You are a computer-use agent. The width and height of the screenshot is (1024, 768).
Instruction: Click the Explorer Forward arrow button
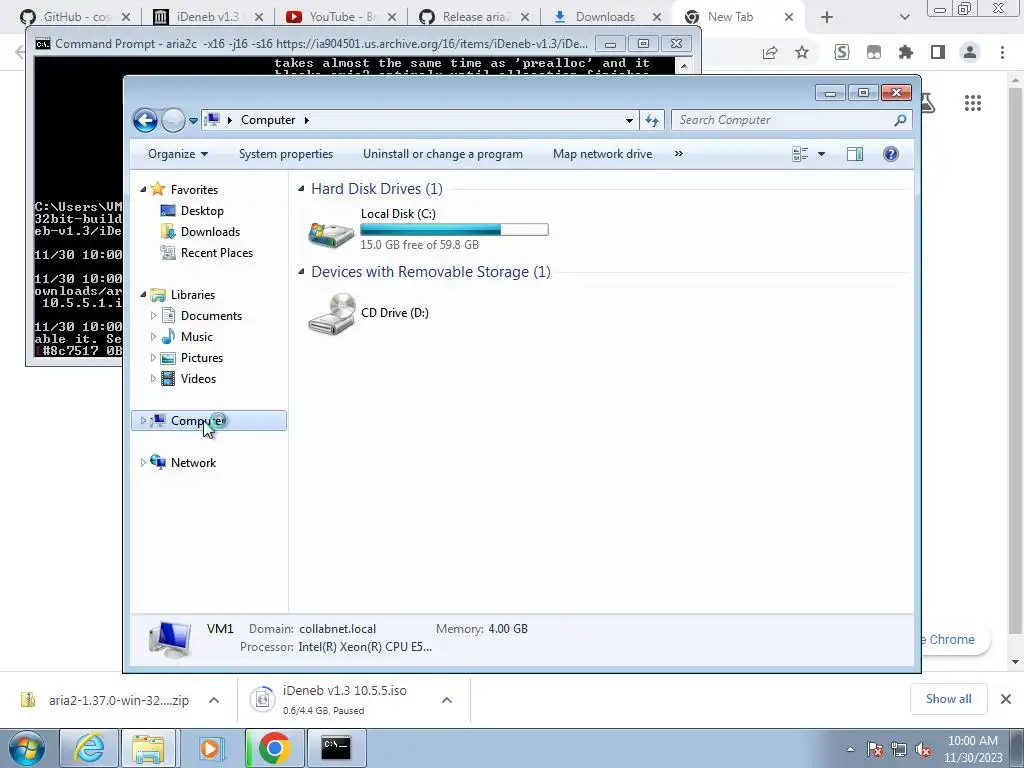click(x=173, y=120)
